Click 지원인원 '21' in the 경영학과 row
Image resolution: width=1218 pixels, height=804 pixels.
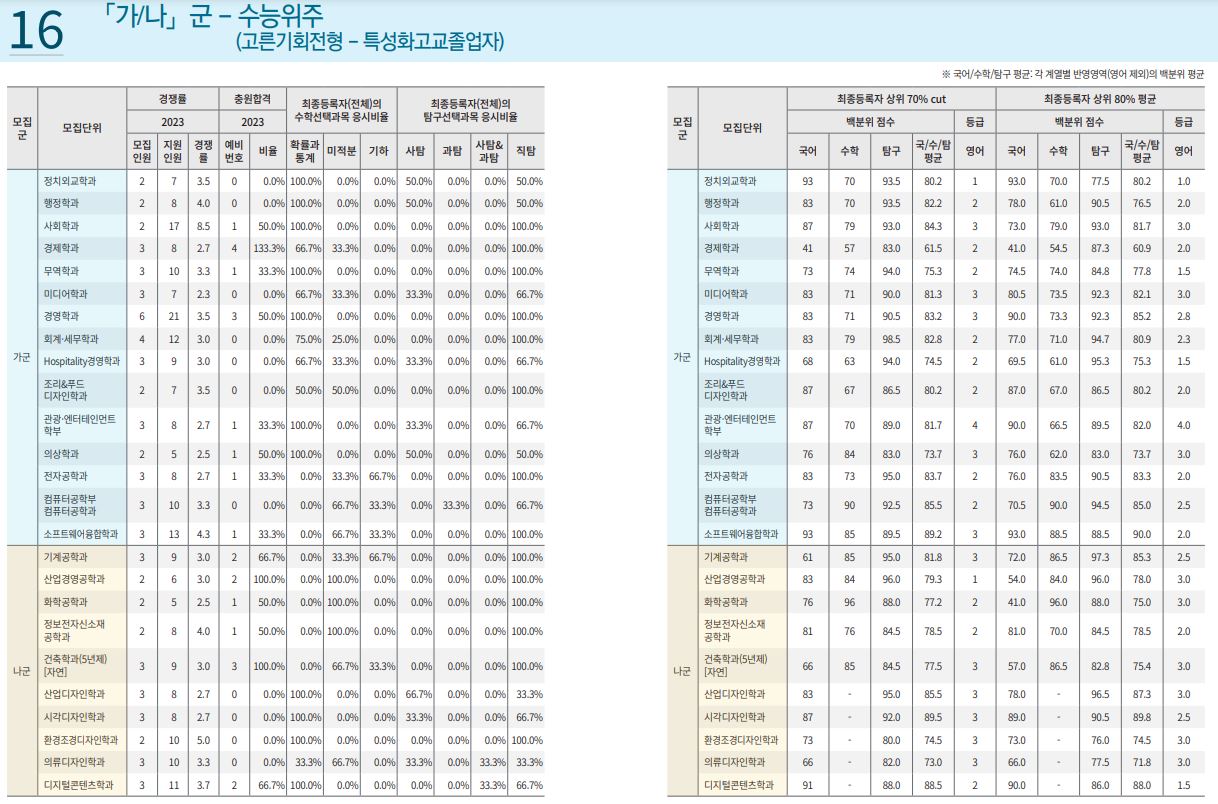point(173,316)
